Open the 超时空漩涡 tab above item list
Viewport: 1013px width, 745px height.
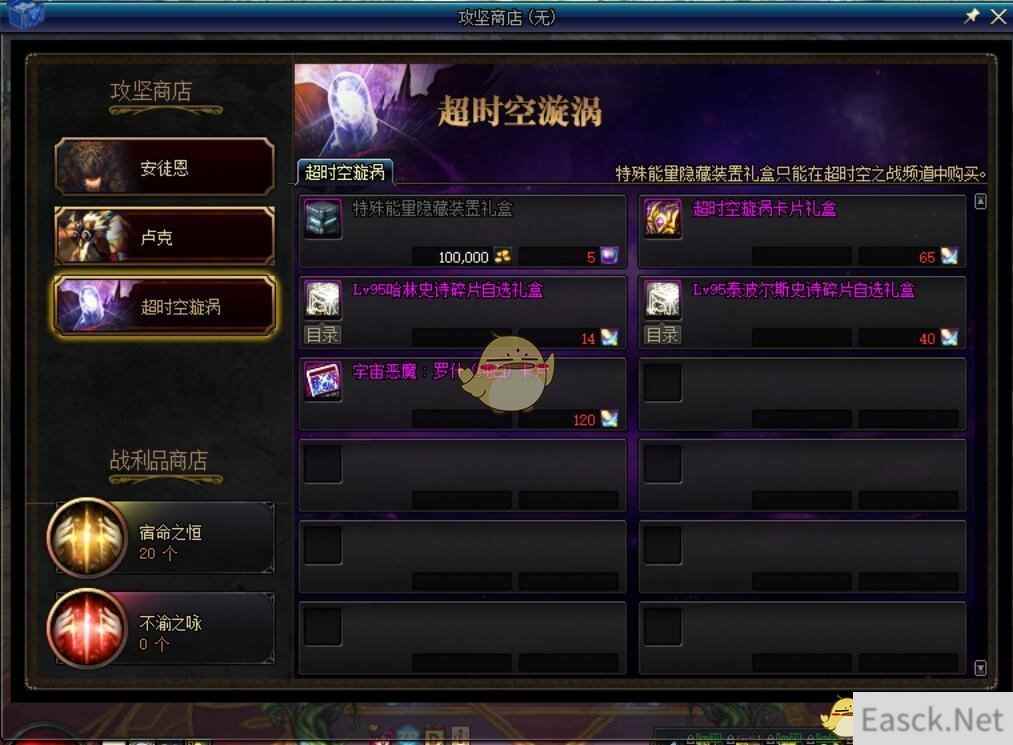(345, 172)
